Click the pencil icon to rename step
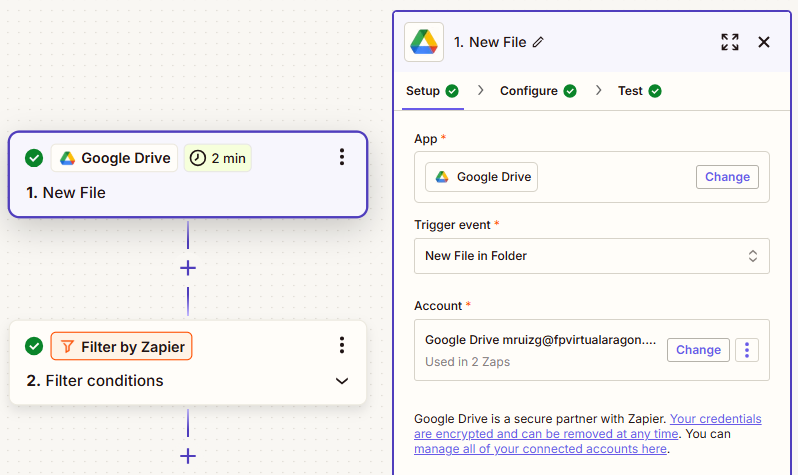The width and height of the screenshot is (798, 475). click(x=538, y=42)
